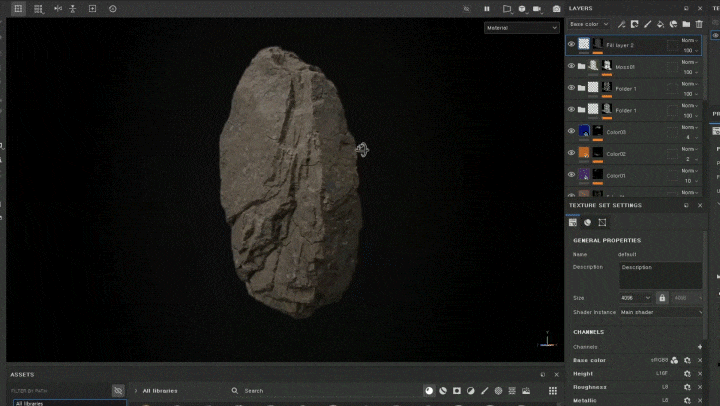Image resolution: width=720 pixels, height=406 pixels.
Task: Hide the Fill layer 2 layer
Action: (571, 44)
